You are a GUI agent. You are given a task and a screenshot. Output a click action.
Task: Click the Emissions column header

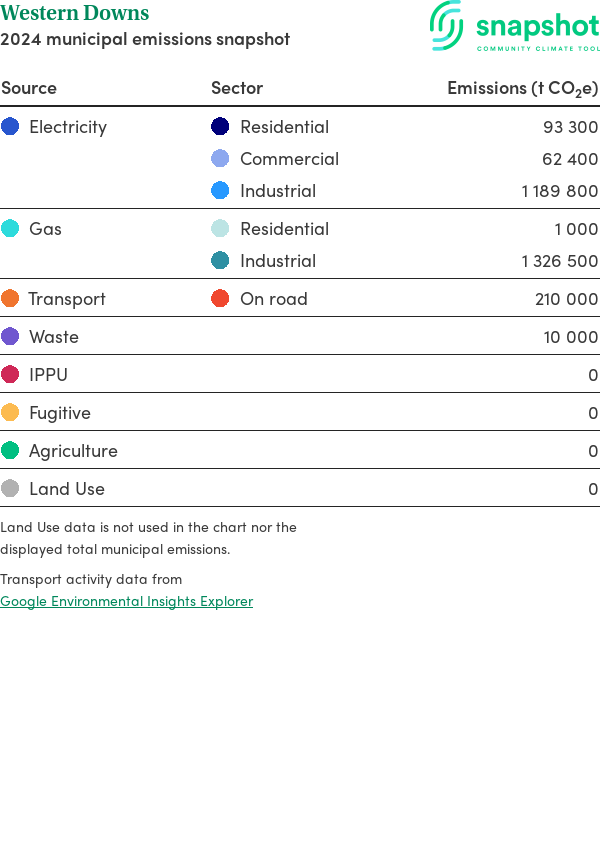[x=522, y=88]
